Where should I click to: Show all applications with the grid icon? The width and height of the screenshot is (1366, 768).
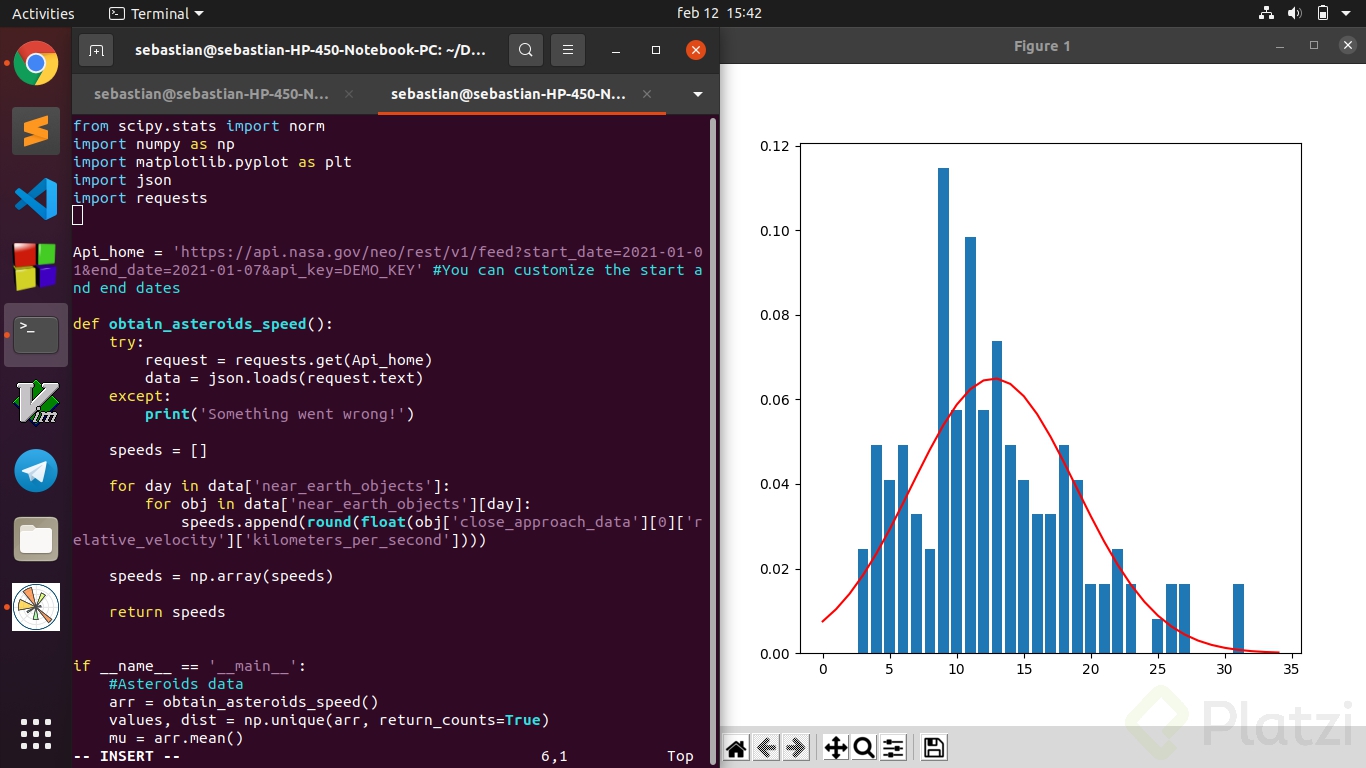pyautogui.click(x=36, y=733)
